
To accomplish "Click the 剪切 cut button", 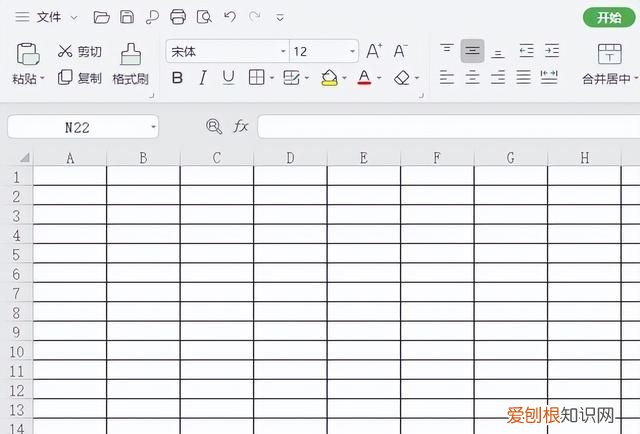I will point(80,51).
